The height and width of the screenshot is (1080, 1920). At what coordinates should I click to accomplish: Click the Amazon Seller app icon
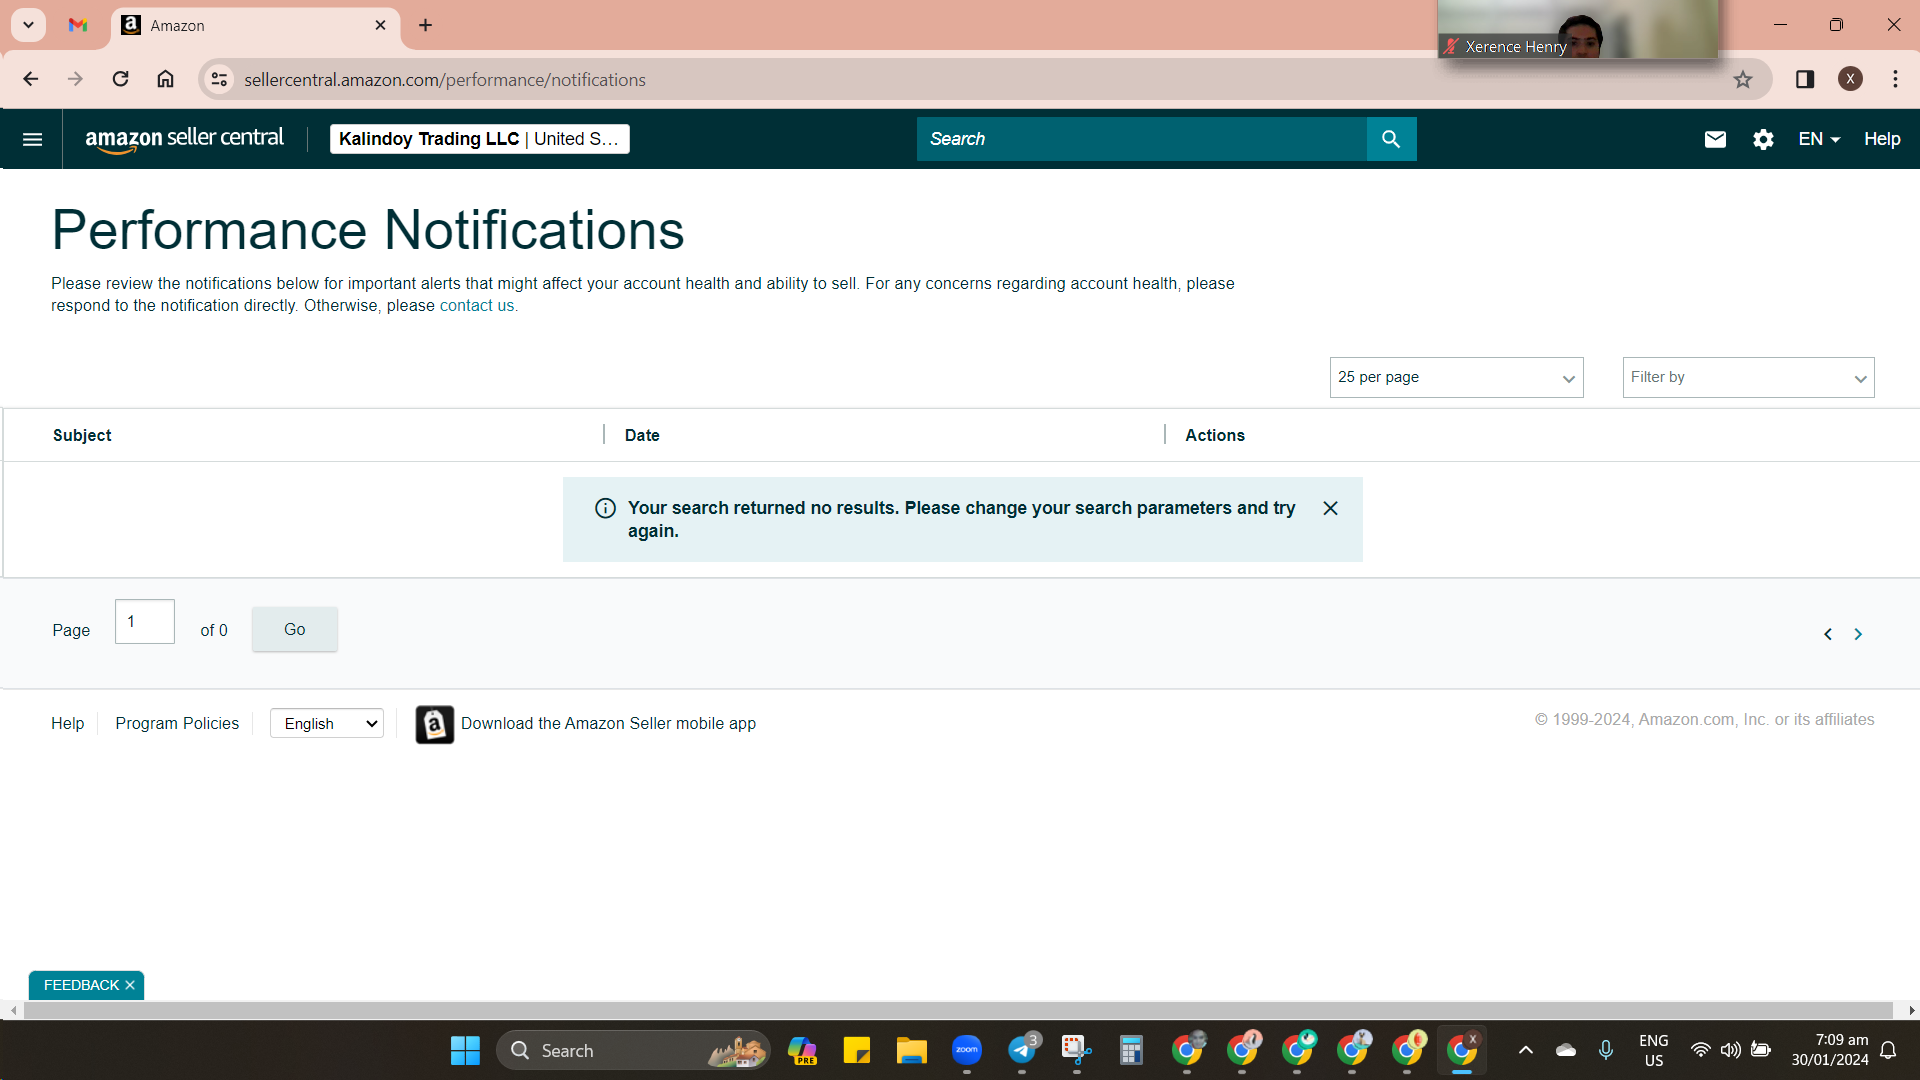[x=434, y=724]
